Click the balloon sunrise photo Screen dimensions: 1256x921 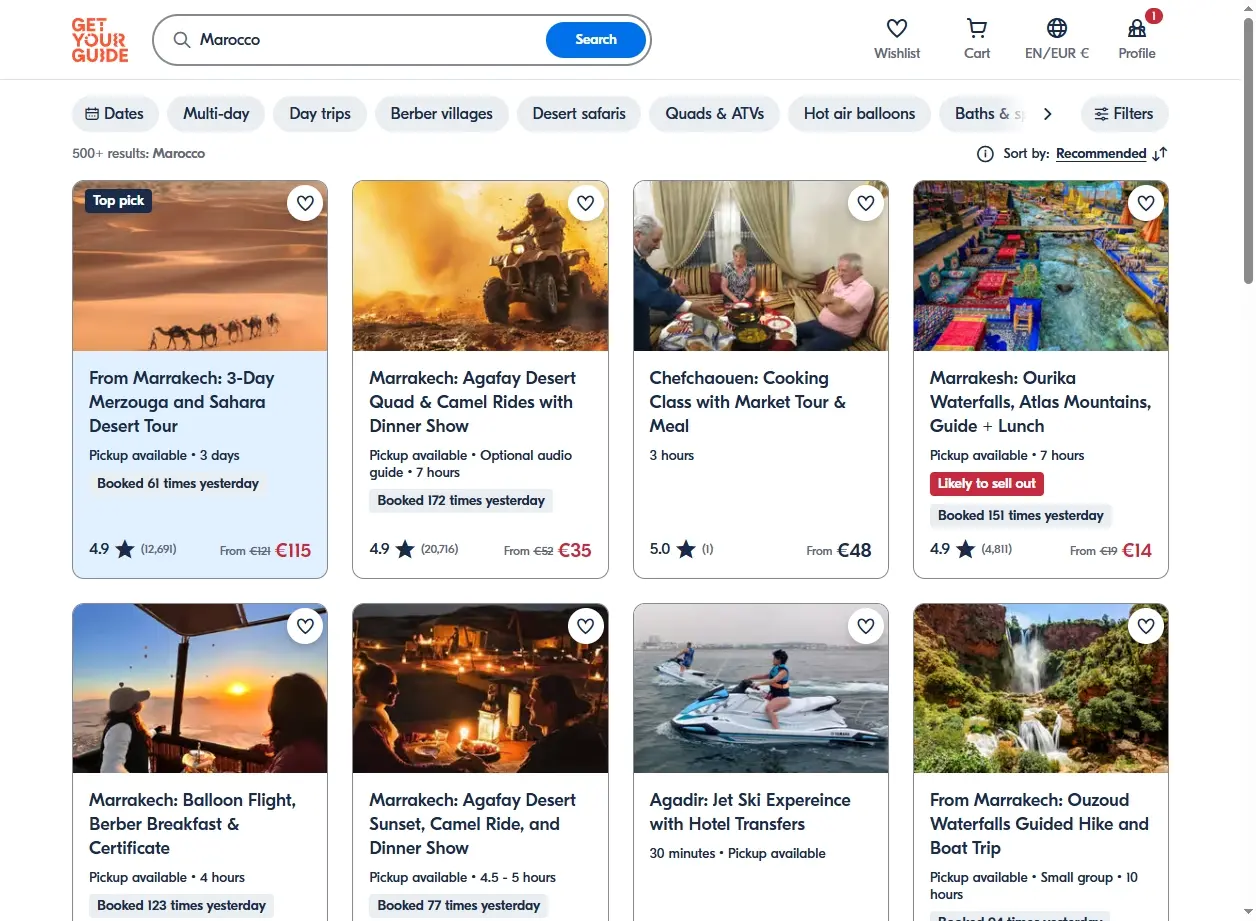click(x=200, y=688)
